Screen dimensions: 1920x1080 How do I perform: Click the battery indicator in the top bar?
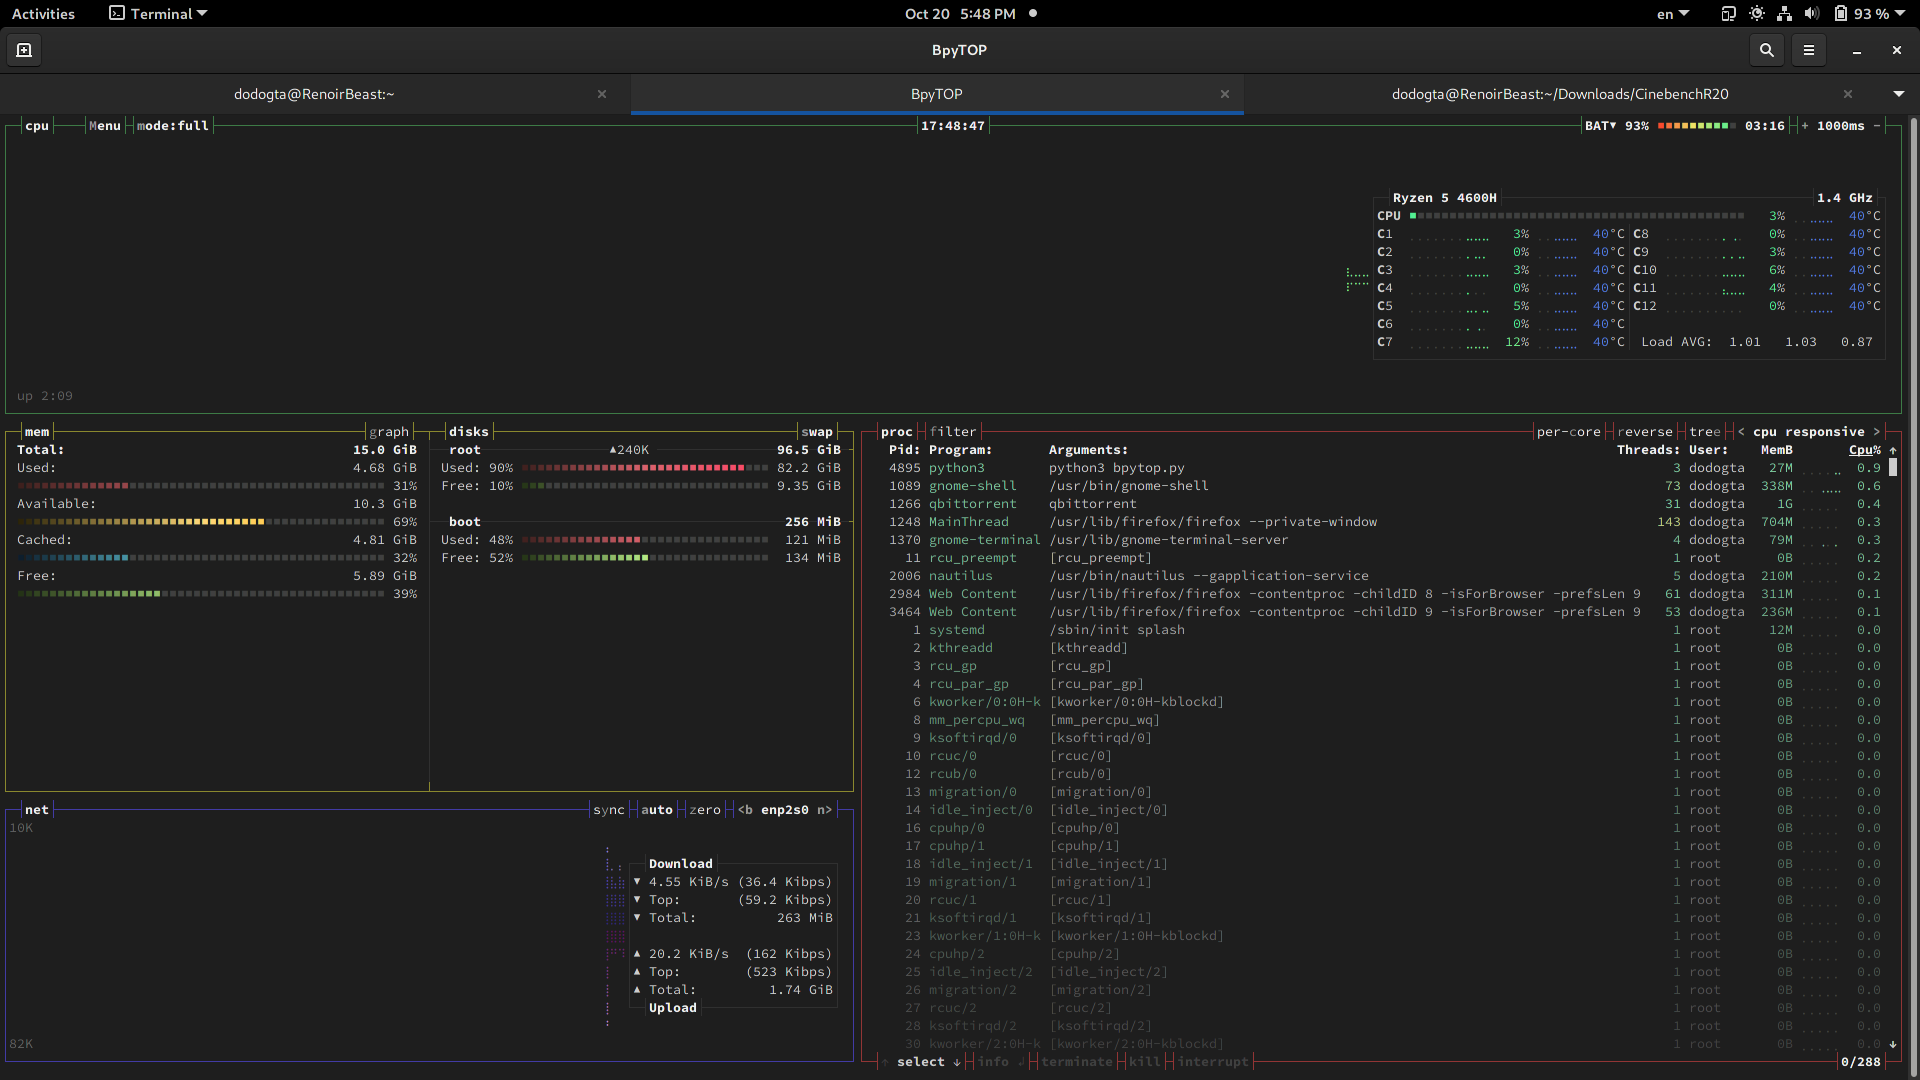(x=1857, y=13)
